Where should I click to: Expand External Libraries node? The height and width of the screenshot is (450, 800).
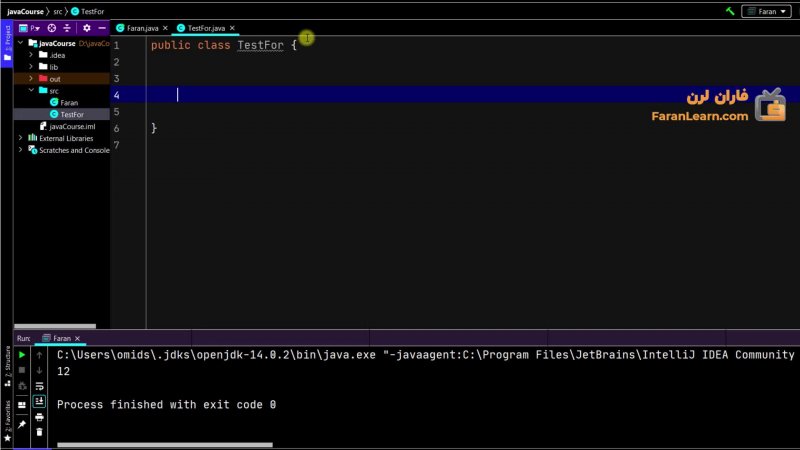pyautogui.click(x=21, y=138)
